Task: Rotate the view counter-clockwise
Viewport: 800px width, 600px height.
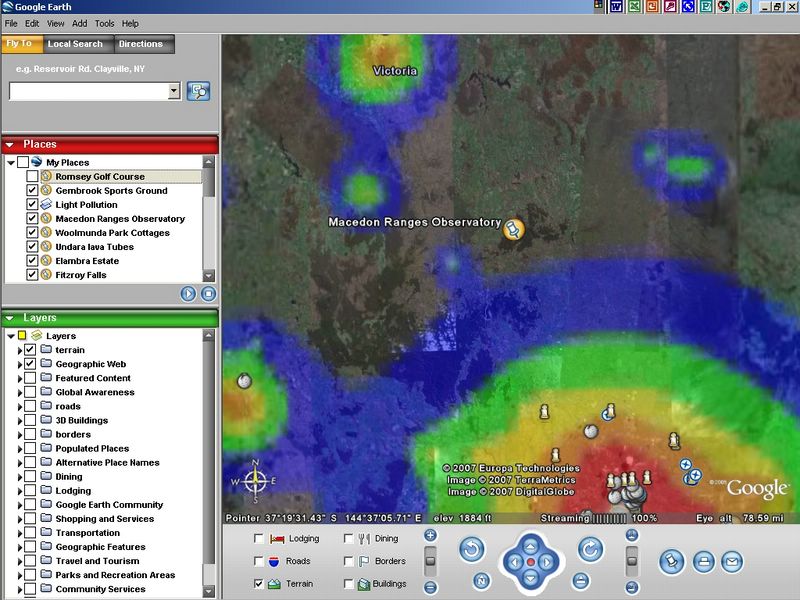Action: pyautogui.click(x=472, y=549)
